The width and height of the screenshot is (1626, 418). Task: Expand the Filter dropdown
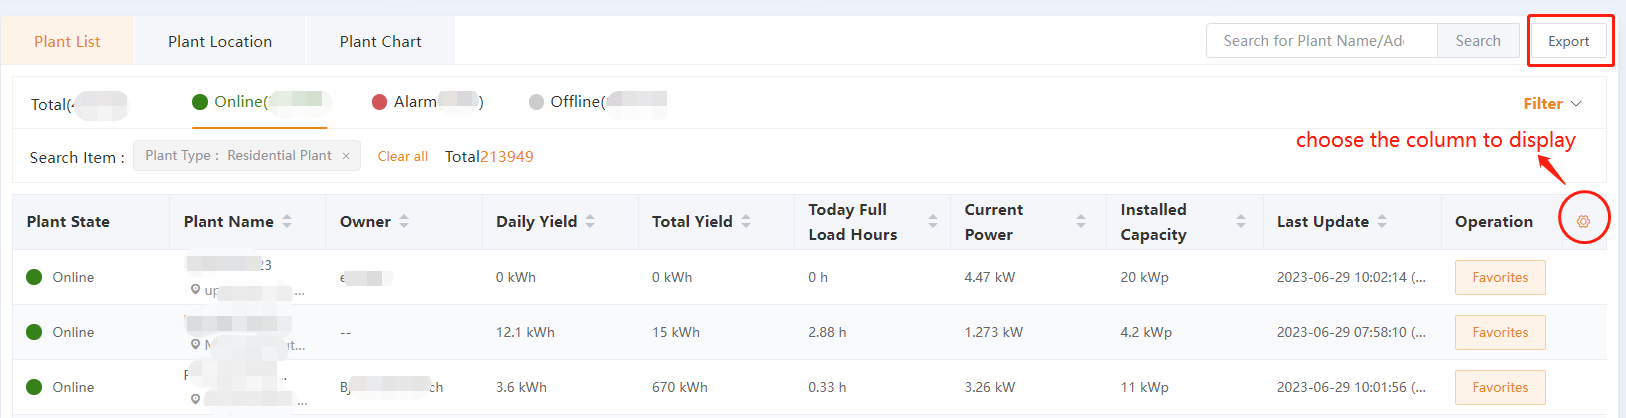[x=1552, y=104]
